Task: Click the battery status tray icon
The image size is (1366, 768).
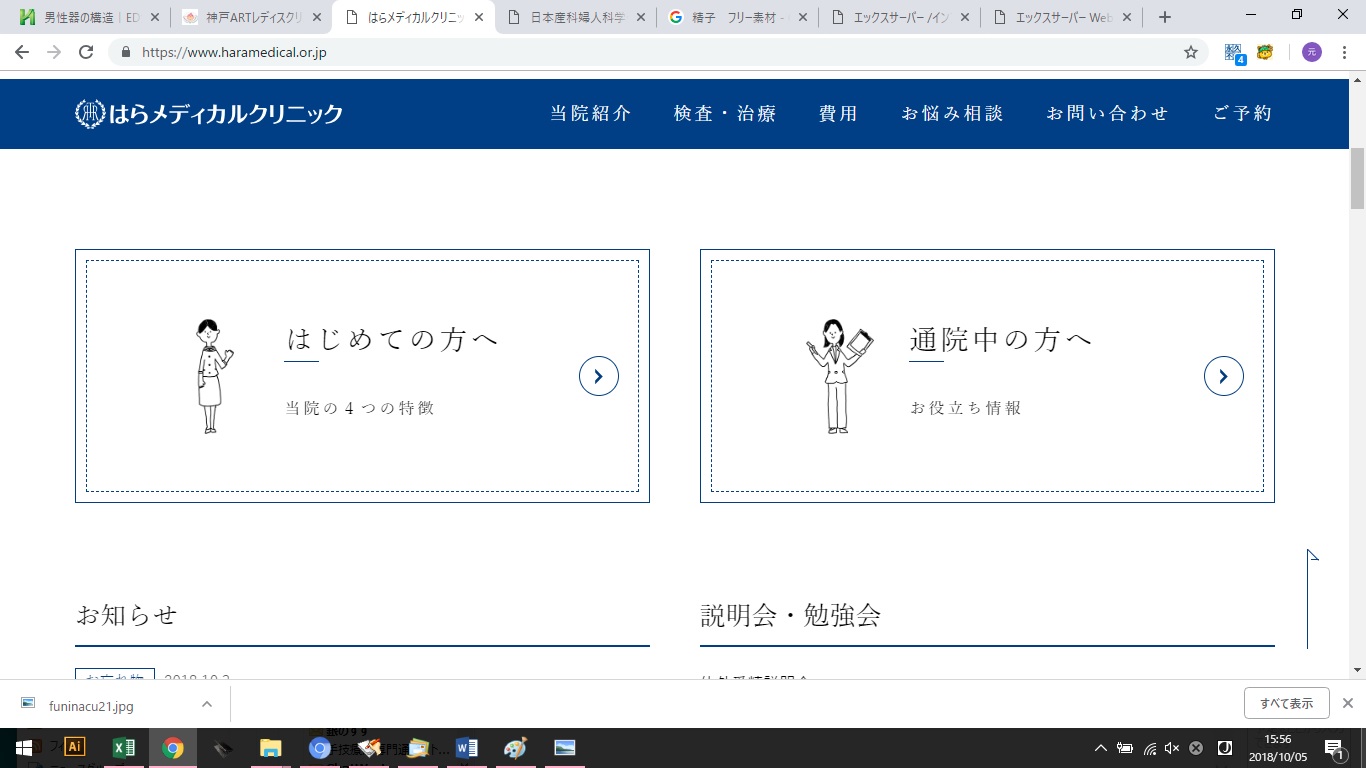Action: 1125,748
